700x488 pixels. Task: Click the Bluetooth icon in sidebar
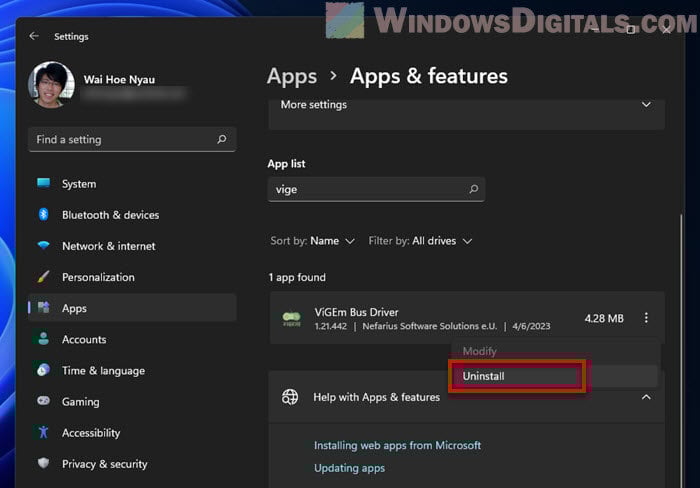(x=43, y=214)
